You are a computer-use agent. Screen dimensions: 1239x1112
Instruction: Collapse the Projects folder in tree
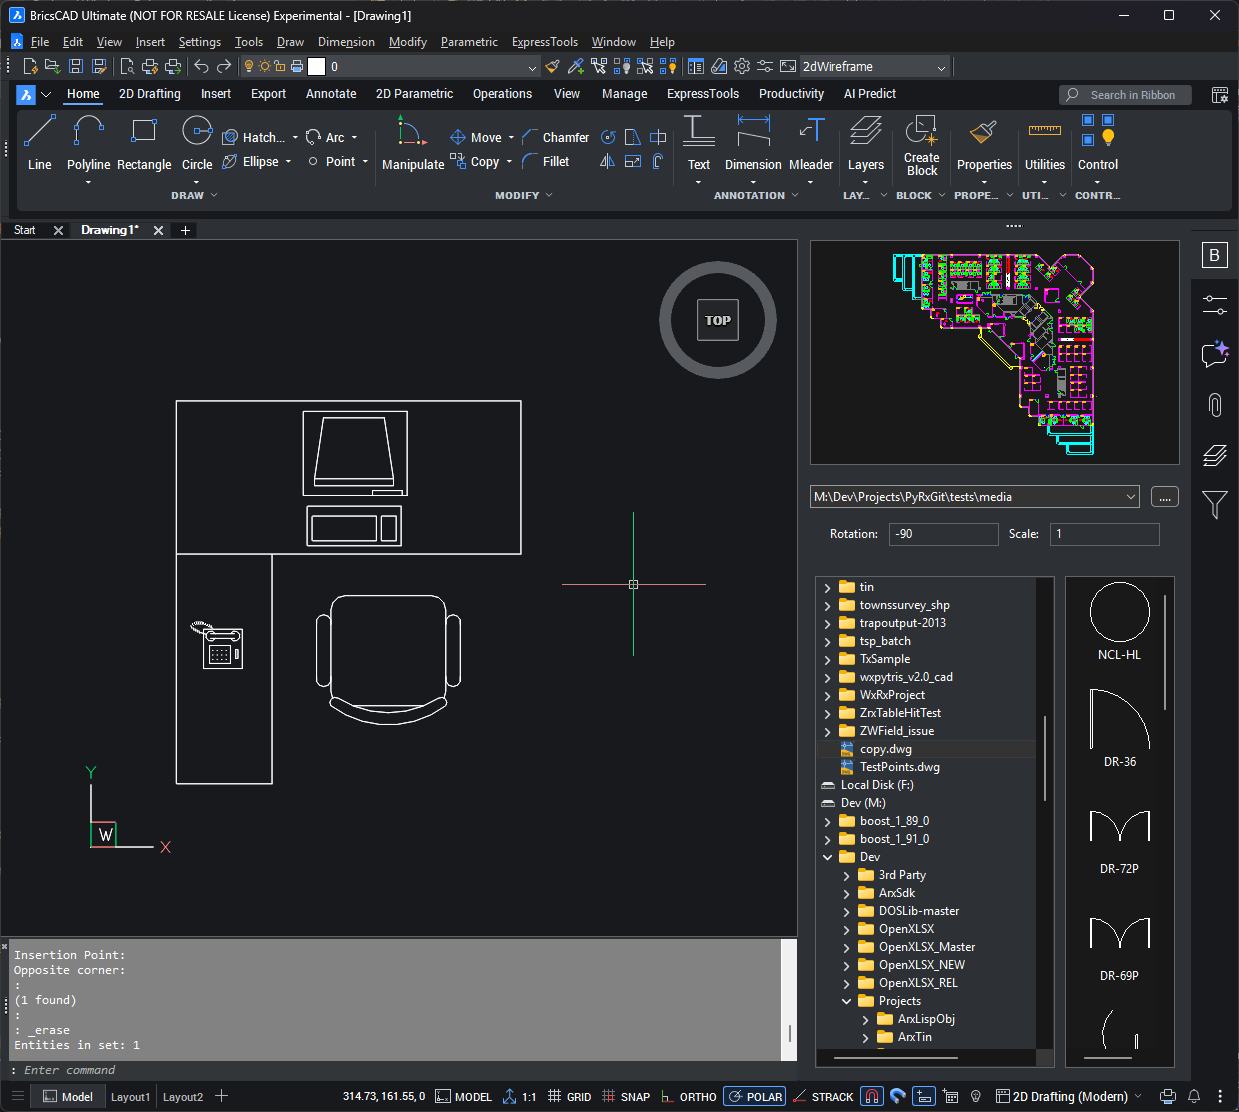[847, 1001]
